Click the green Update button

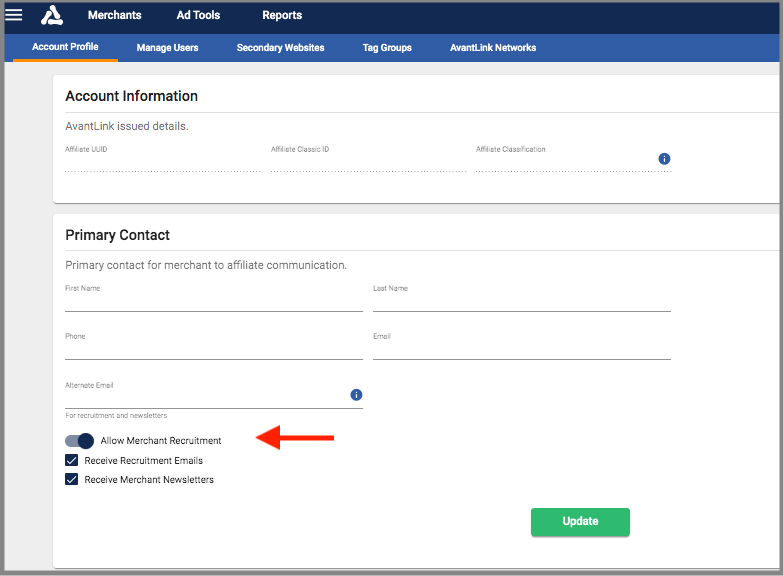[x=580, y=522]
